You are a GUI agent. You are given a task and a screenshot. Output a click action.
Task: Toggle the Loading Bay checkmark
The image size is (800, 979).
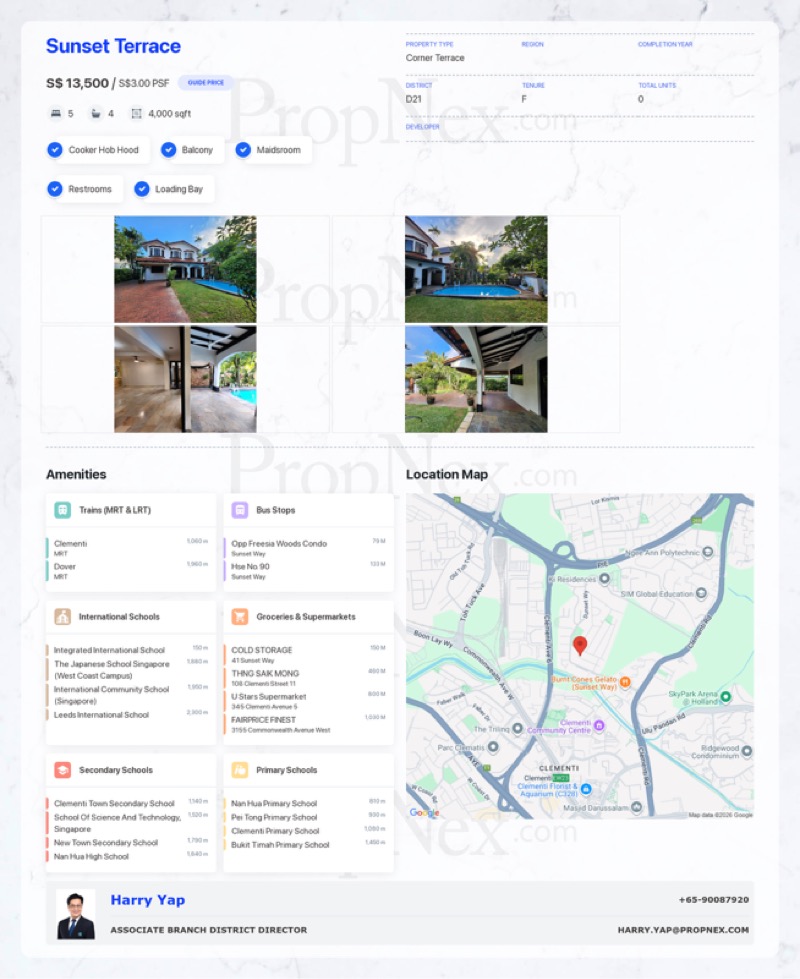tap(142, 189)
